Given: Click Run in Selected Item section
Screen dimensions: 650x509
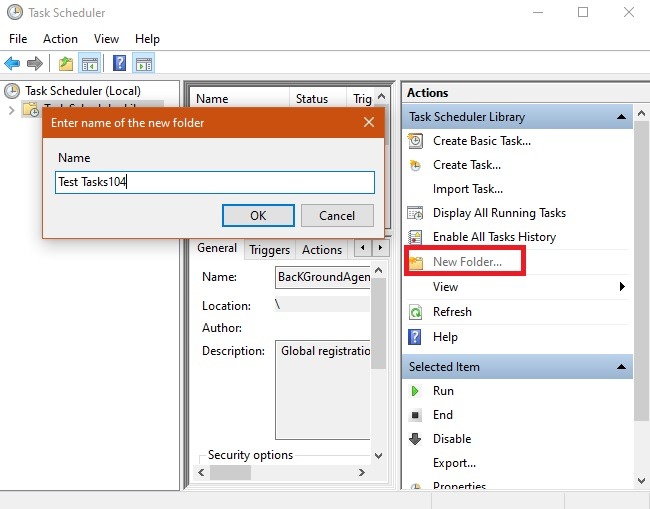Looking at the screenshot, I should (443, 391).
